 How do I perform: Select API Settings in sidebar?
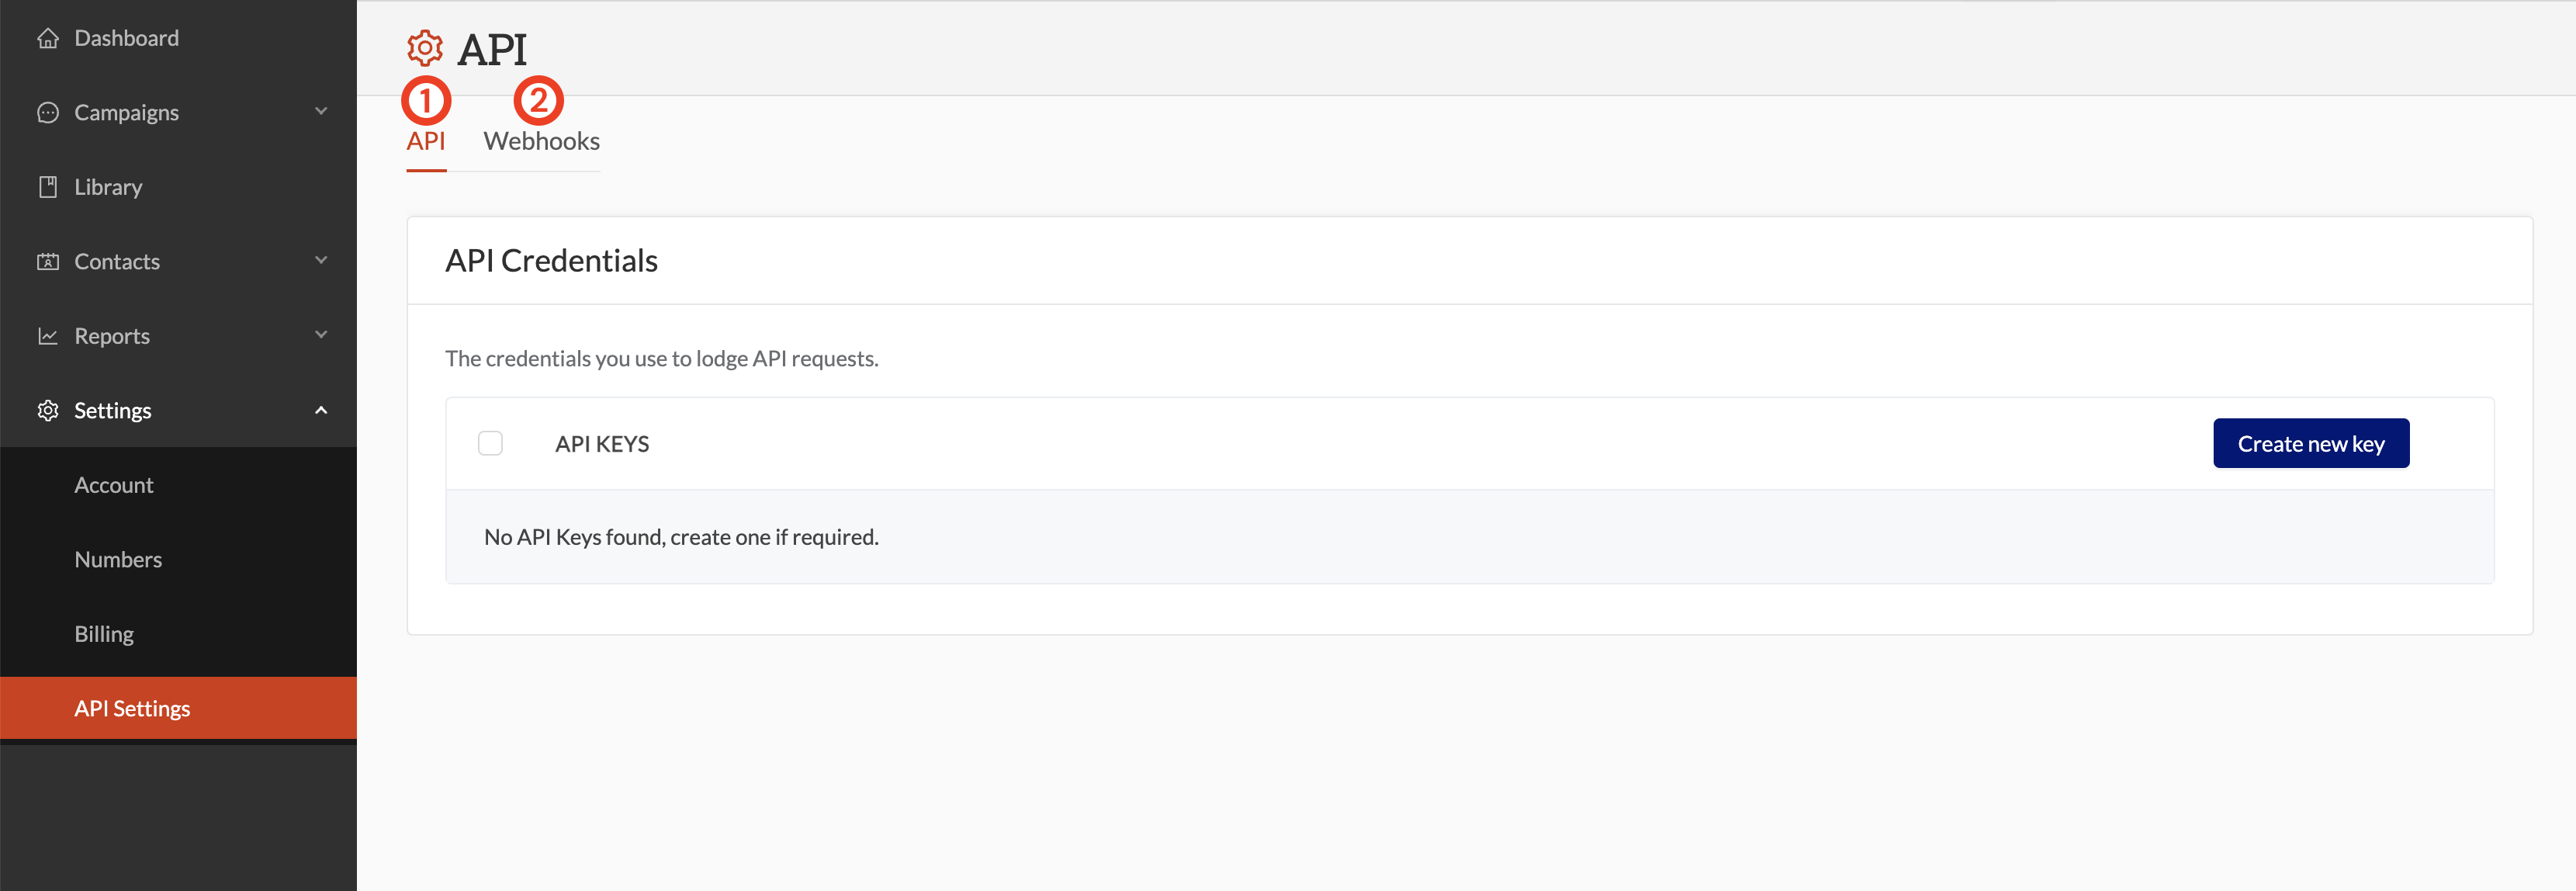178,708
